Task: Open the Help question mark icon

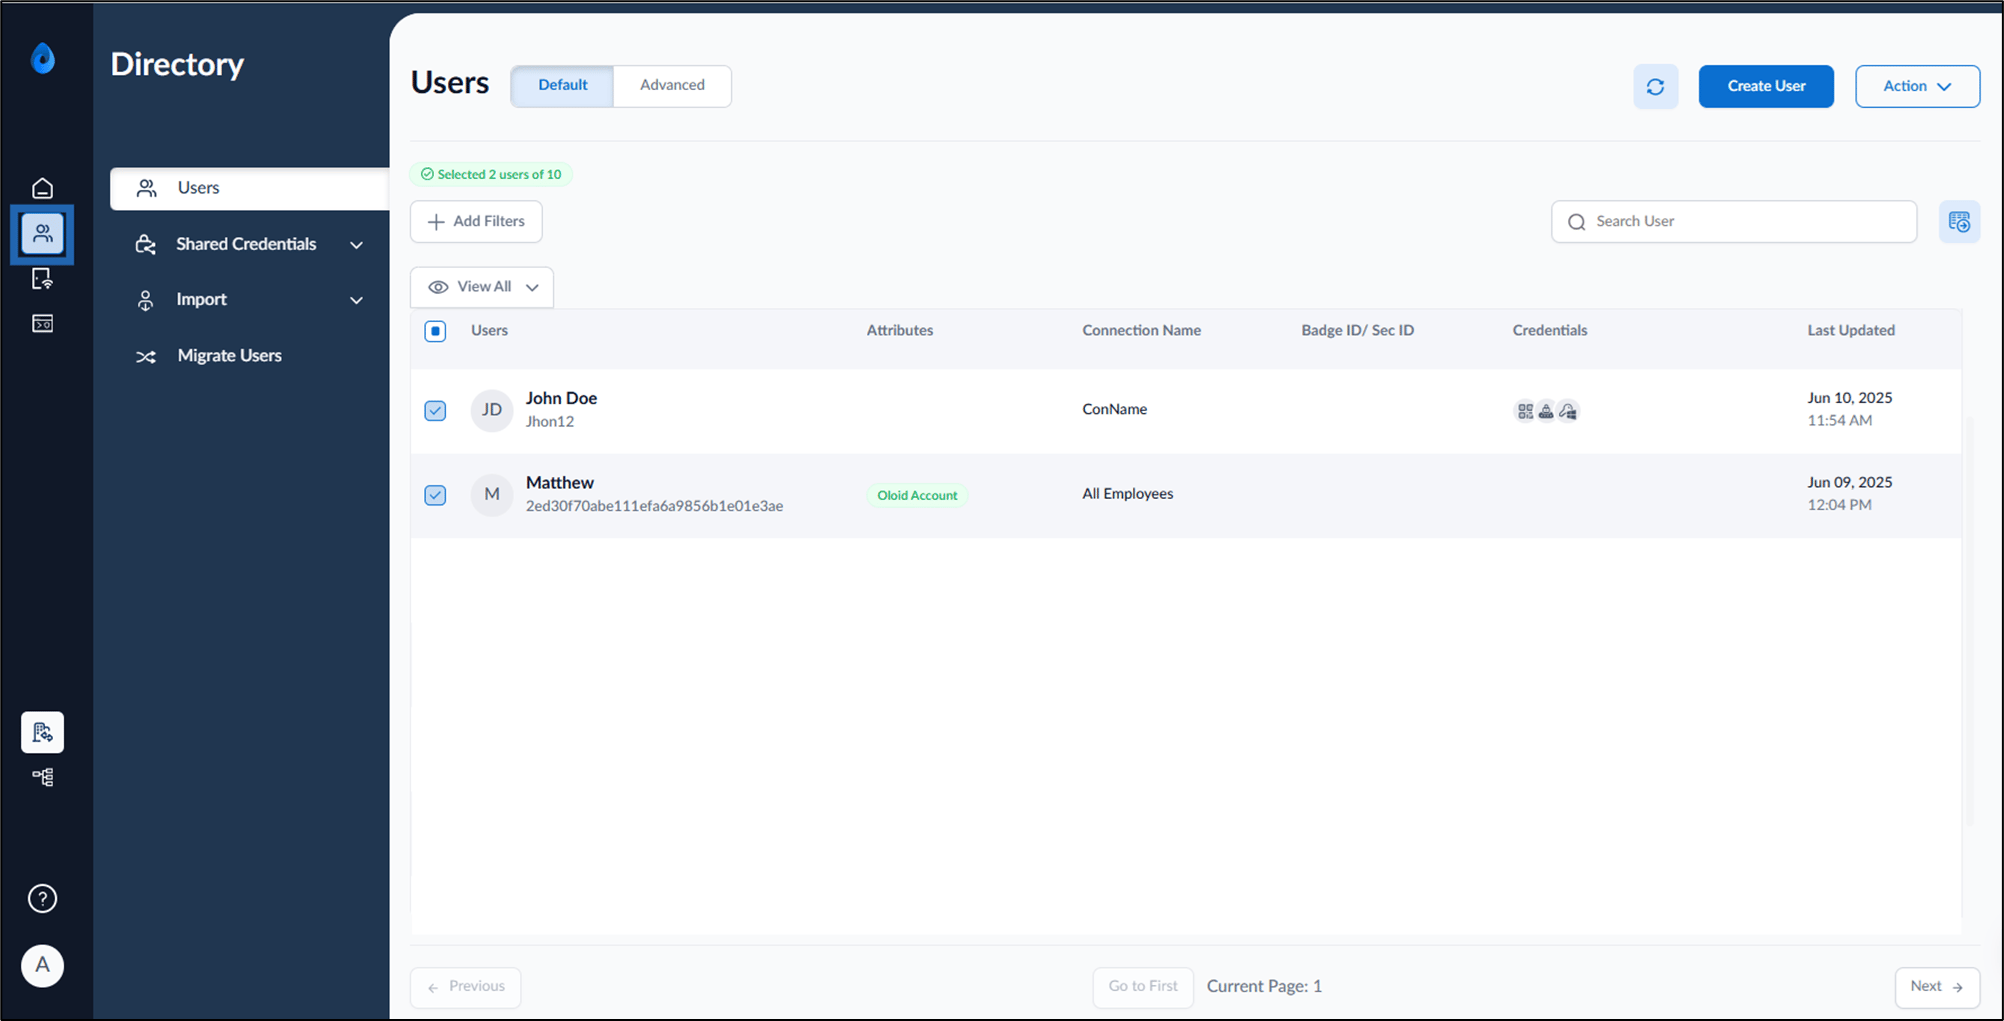Action: pyautogui.click(x=42, y=898)
